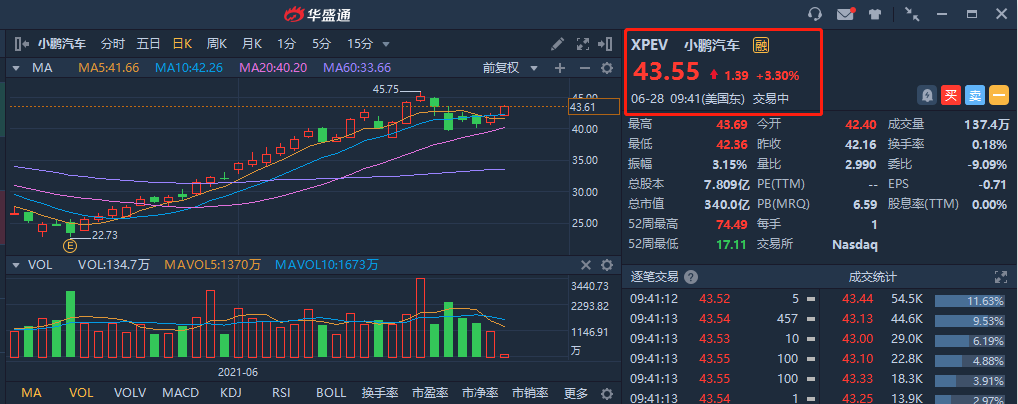Close the VOL indicator panel
The image size is (1018, 404).
pyautogui.click(x=586, y=265)
